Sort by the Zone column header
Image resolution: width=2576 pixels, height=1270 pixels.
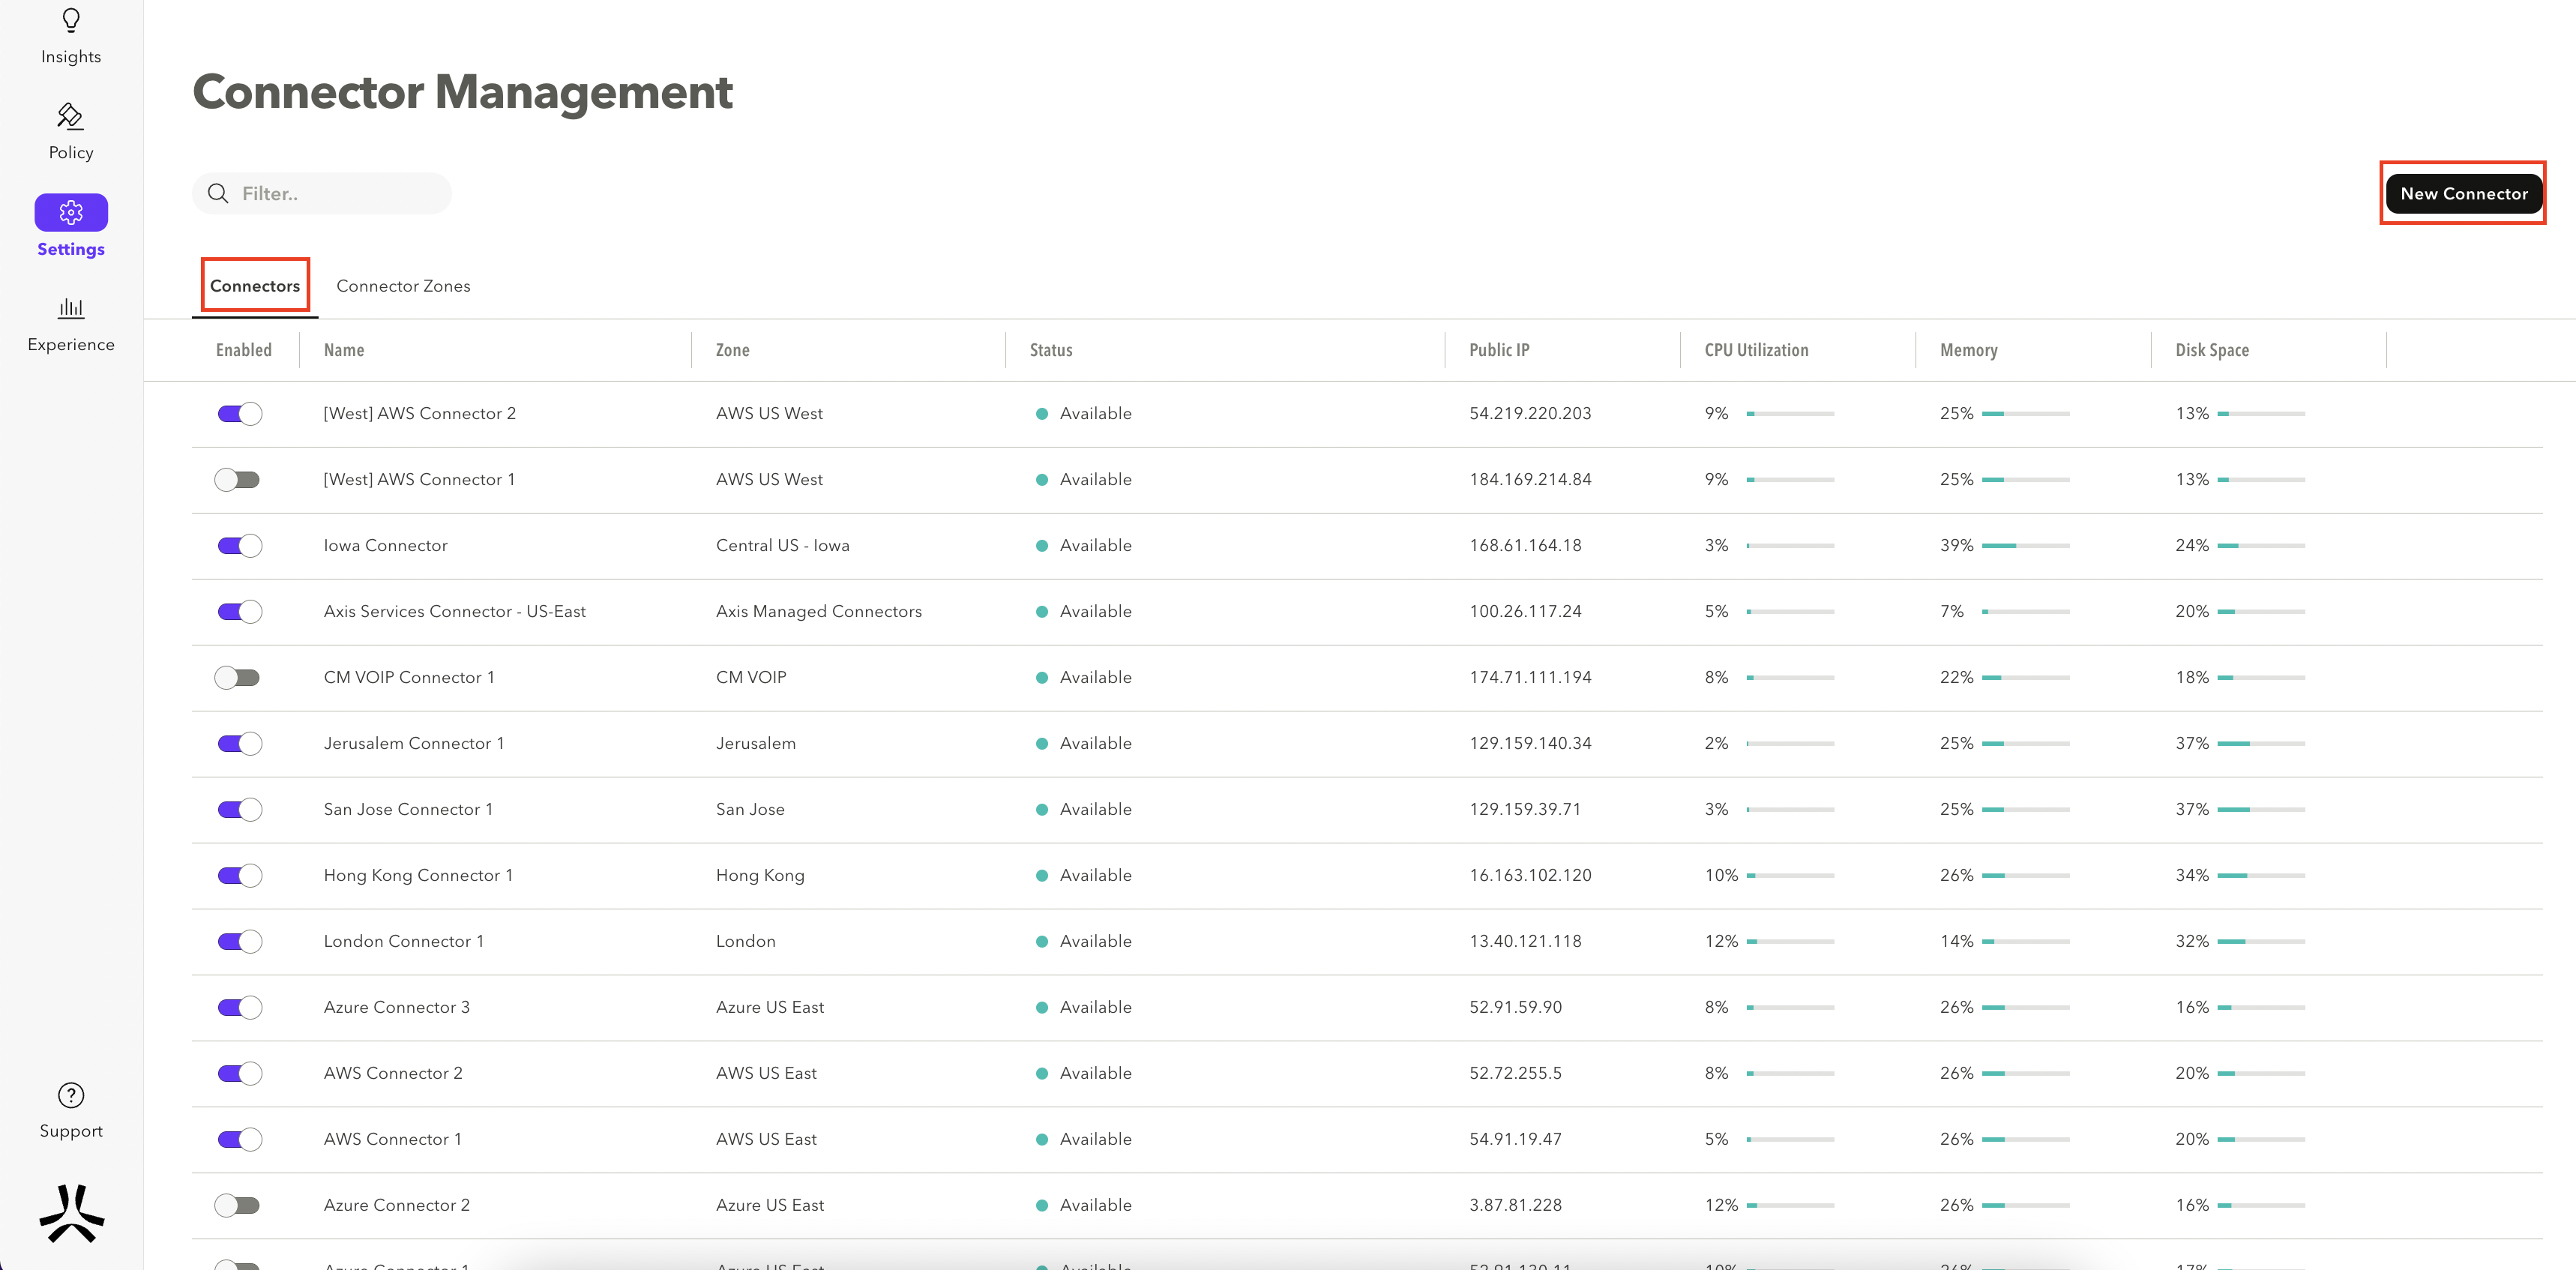732,350
